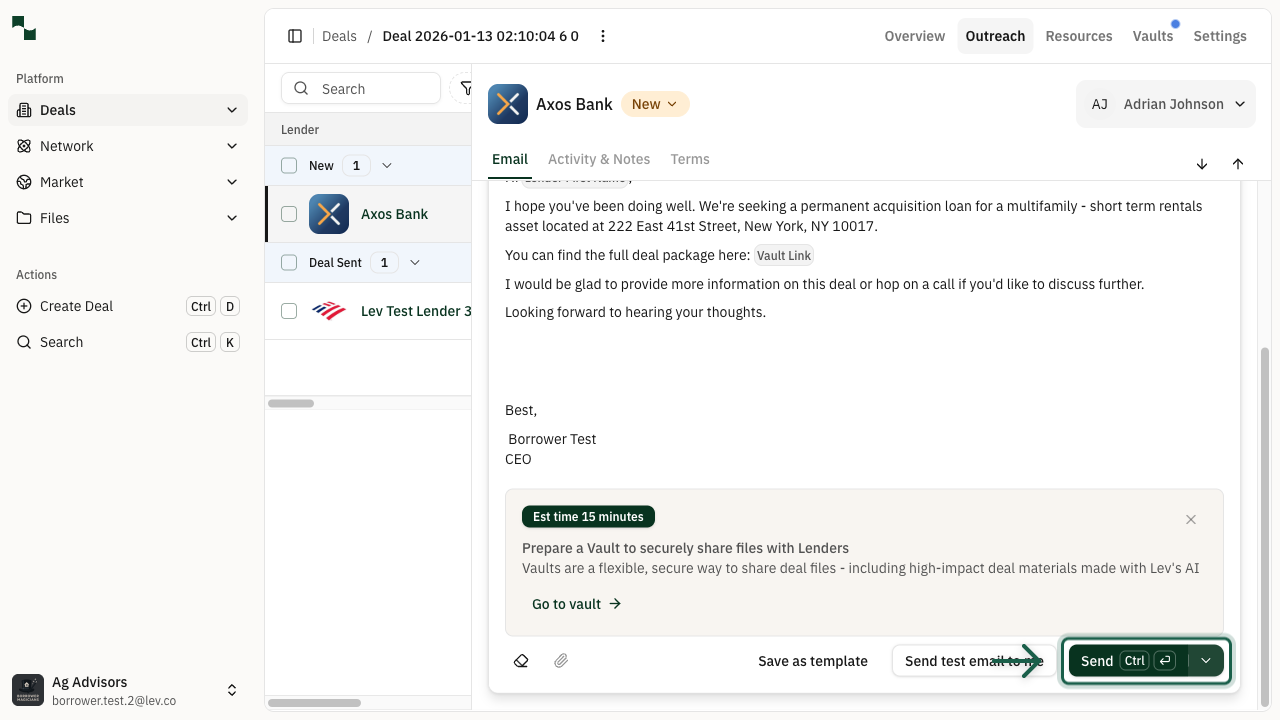Screen dimensions: 1280x720
Task: Open the Send button dropdown arrow
Action: point(1206,661)
